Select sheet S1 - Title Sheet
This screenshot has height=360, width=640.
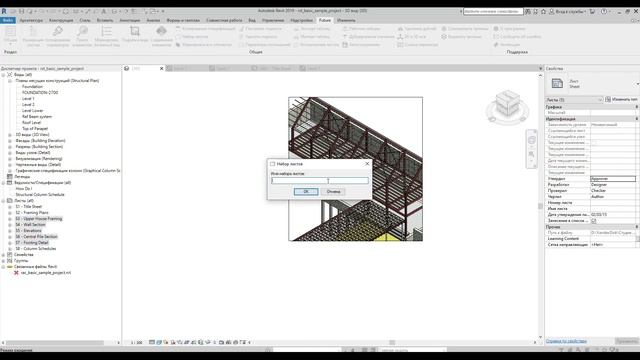tap(29, 207)
